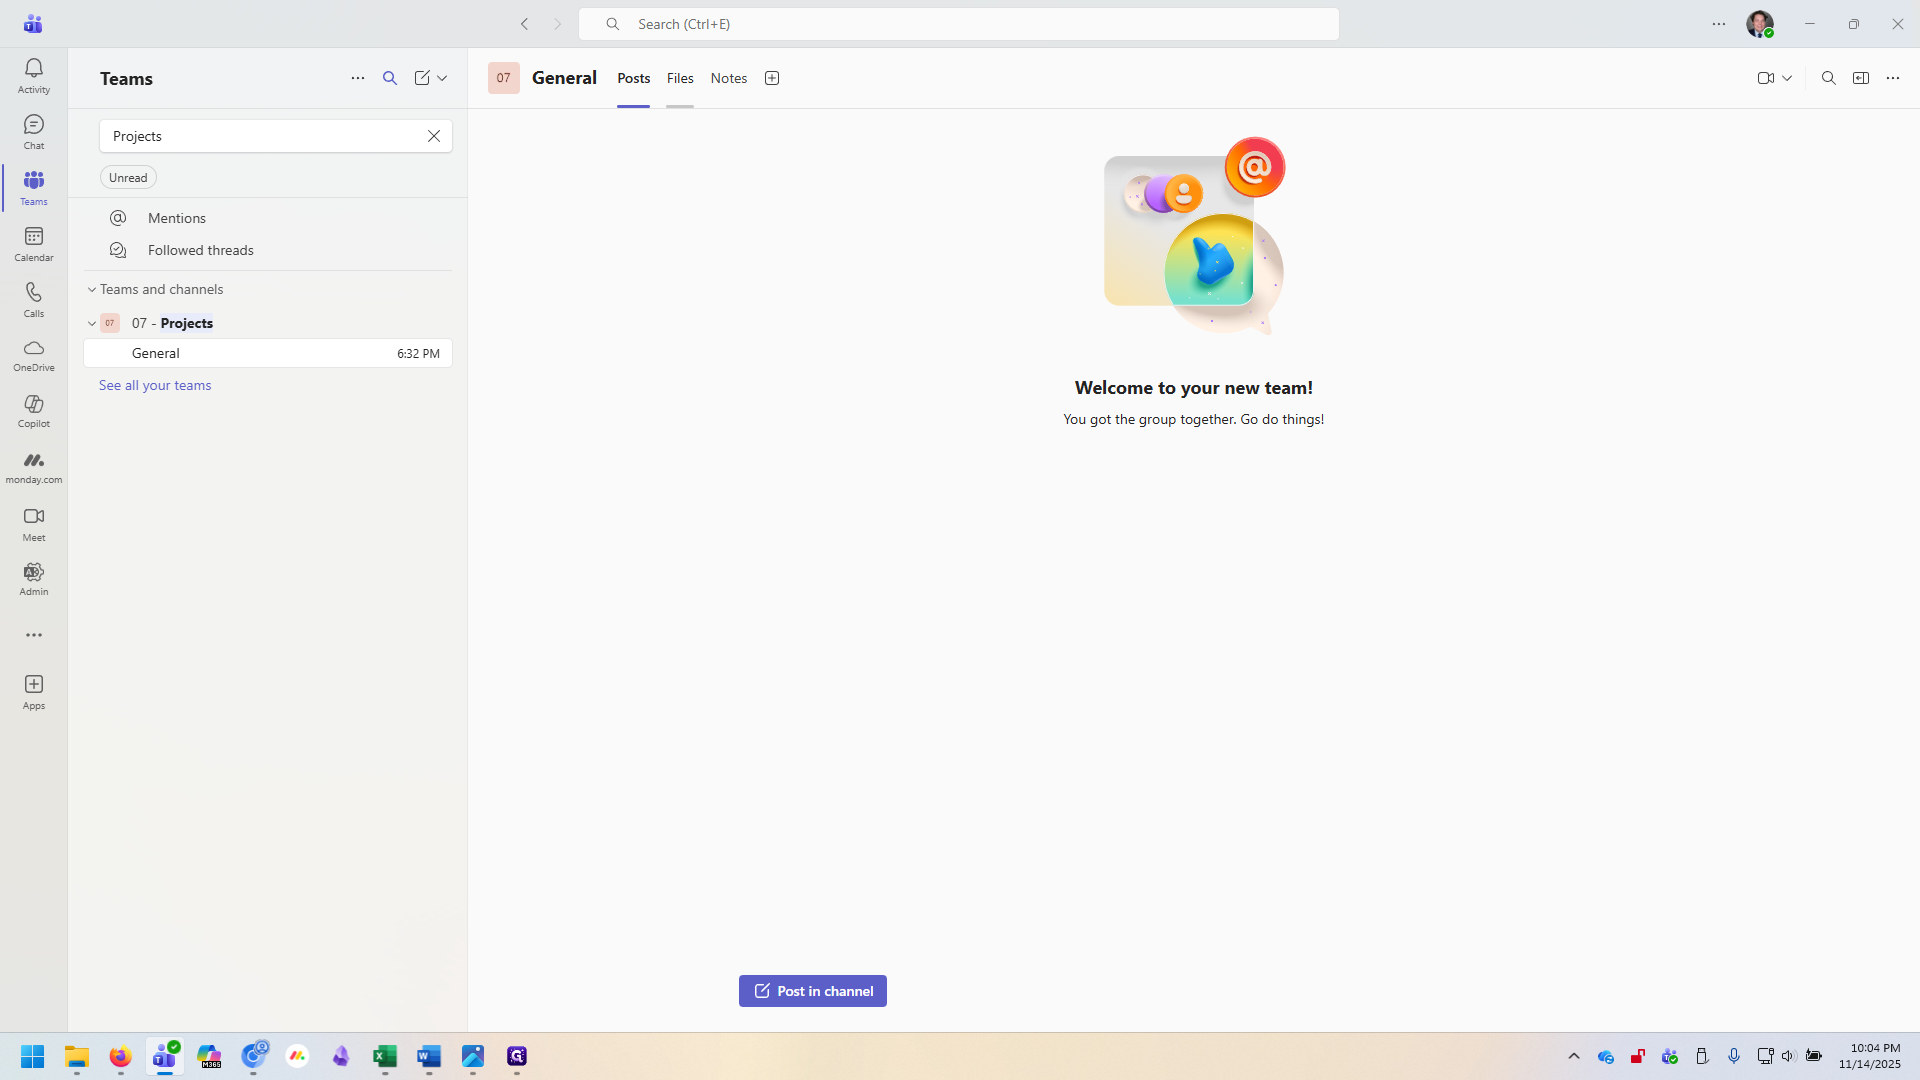Open the Meet now dropdown arrow
The height and width of the screenshot is (1080, 1920).
[x=1787, y=77]
